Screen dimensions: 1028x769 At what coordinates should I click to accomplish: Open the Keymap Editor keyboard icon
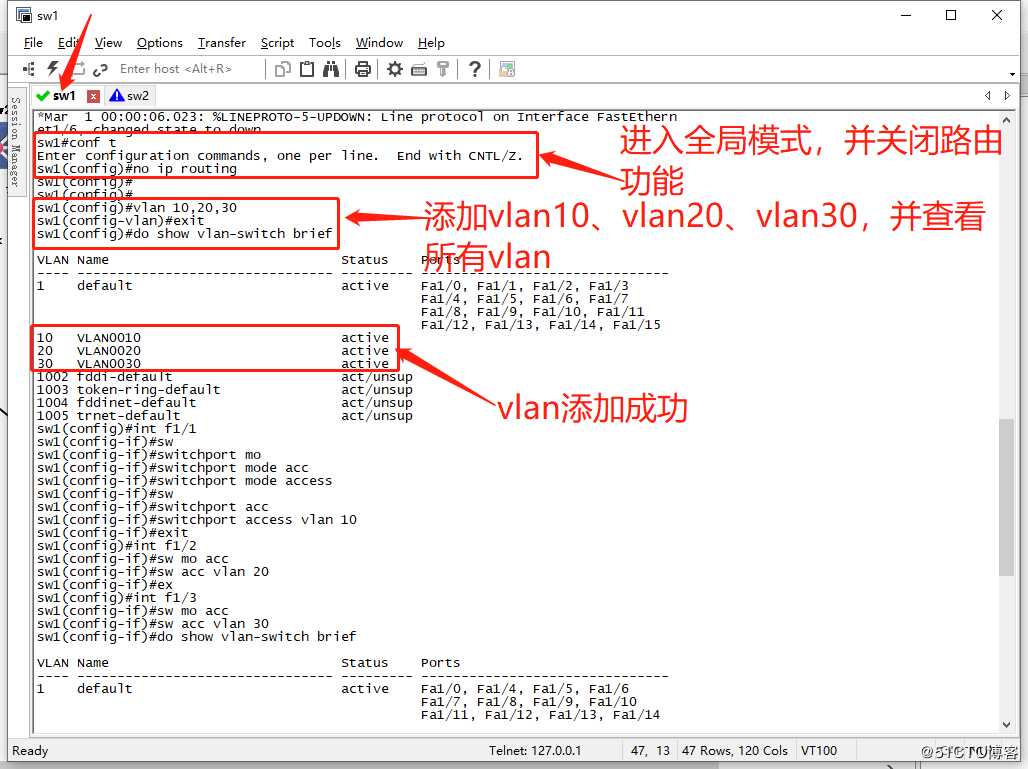pyautogui.click(x=419, y=69)
